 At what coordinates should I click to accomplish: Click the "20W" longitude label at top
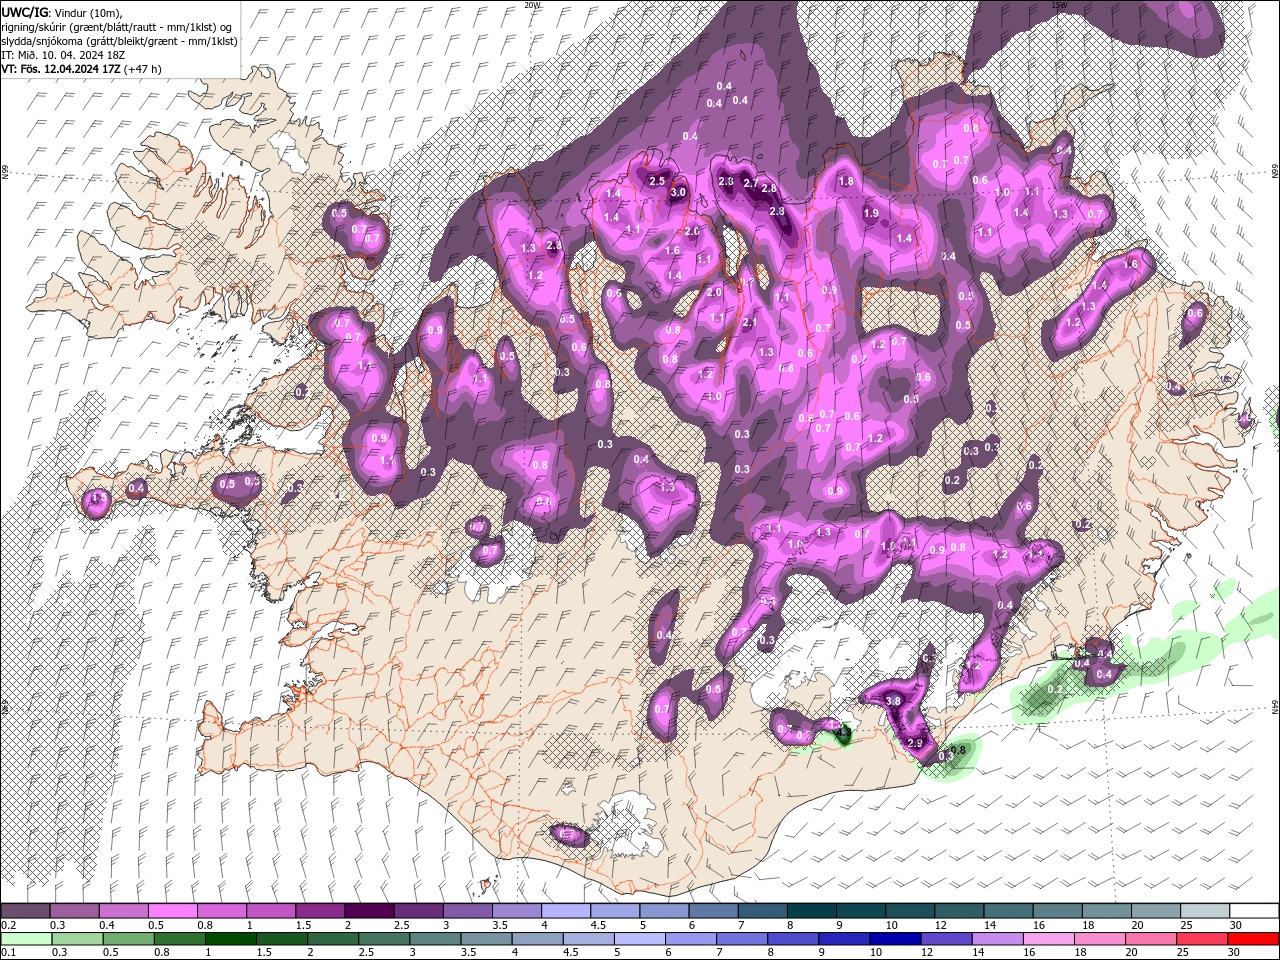click(532, 5)
